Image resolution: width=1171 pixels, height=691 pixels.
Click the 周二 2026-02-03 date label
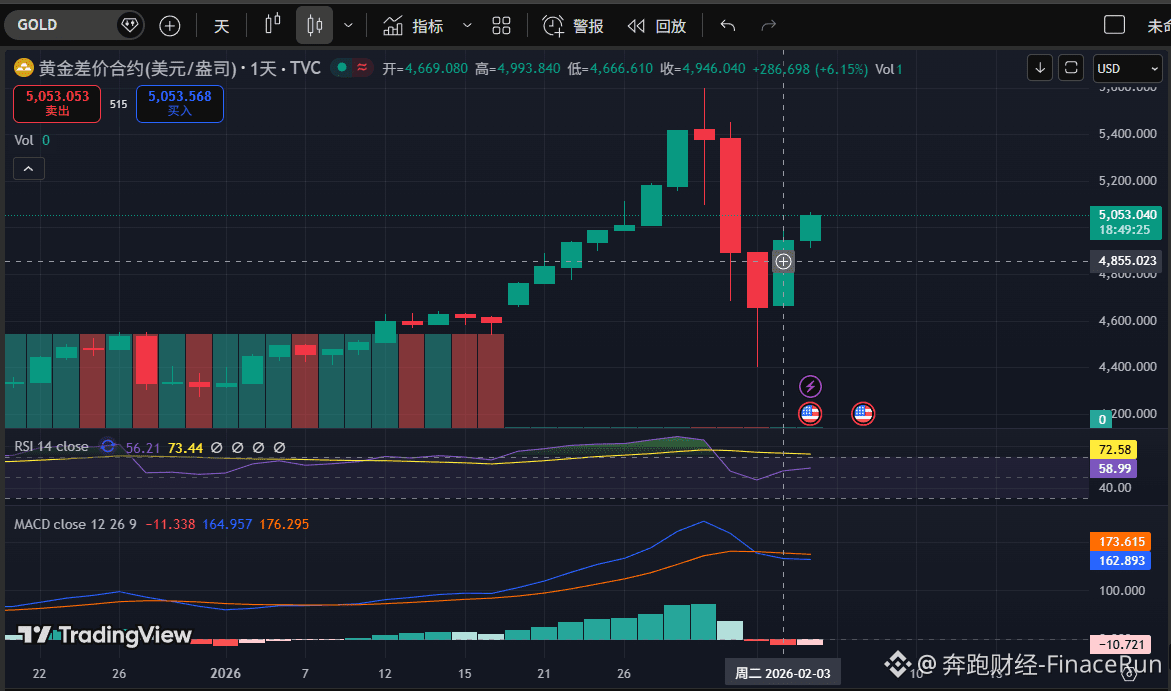782,672
